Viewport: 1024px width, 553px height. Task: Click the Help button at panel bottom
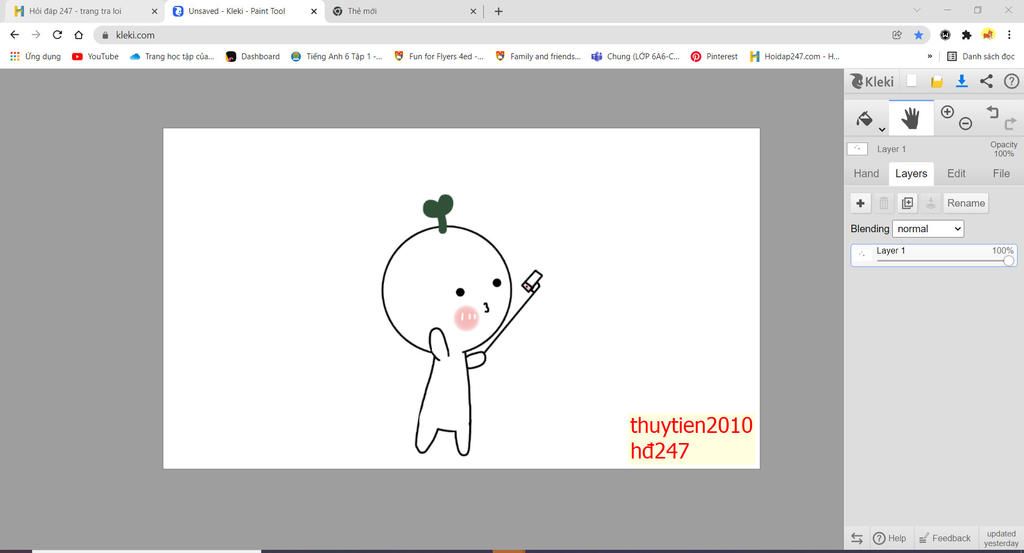tap(889, 538)
